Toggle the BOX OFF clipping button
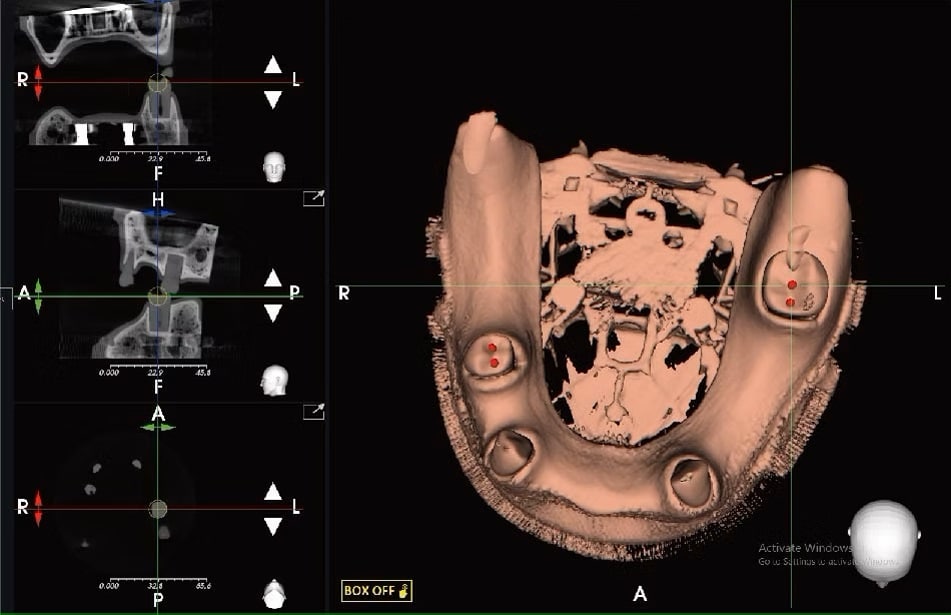951x615 pixels. (376, 590)
